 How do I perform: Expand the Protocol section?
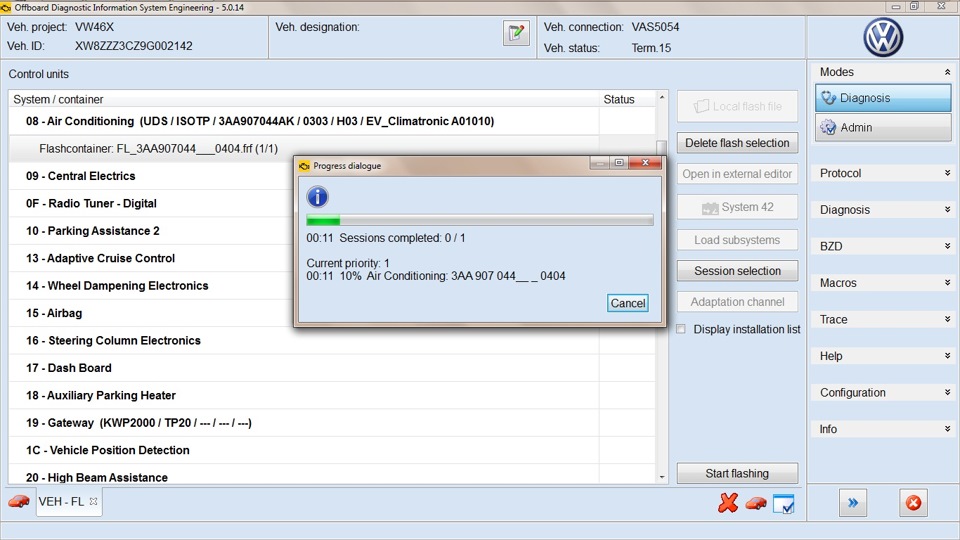(947, 173)
